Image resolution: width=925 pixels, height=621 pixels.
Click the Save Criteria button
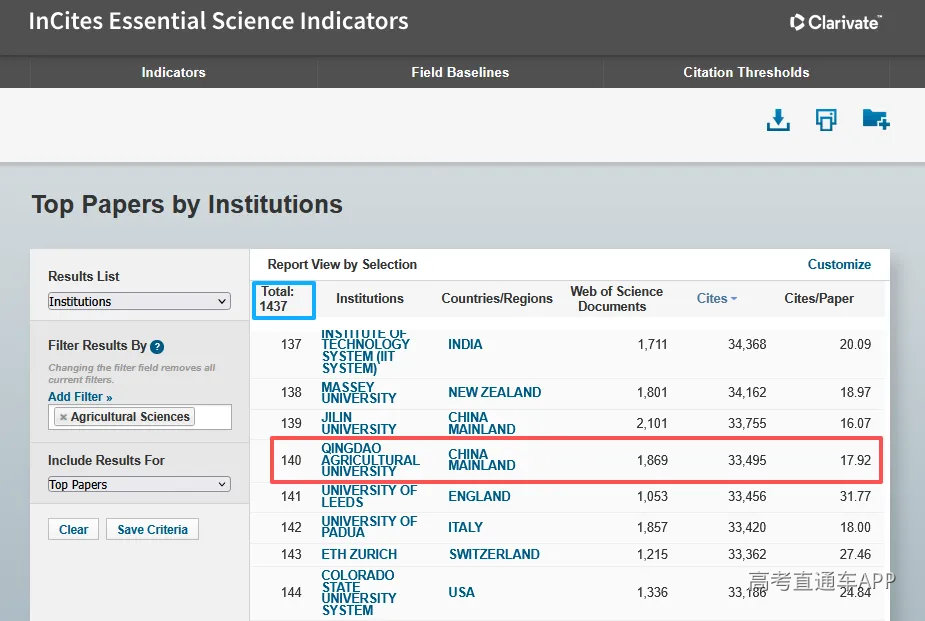click(152, 529)
